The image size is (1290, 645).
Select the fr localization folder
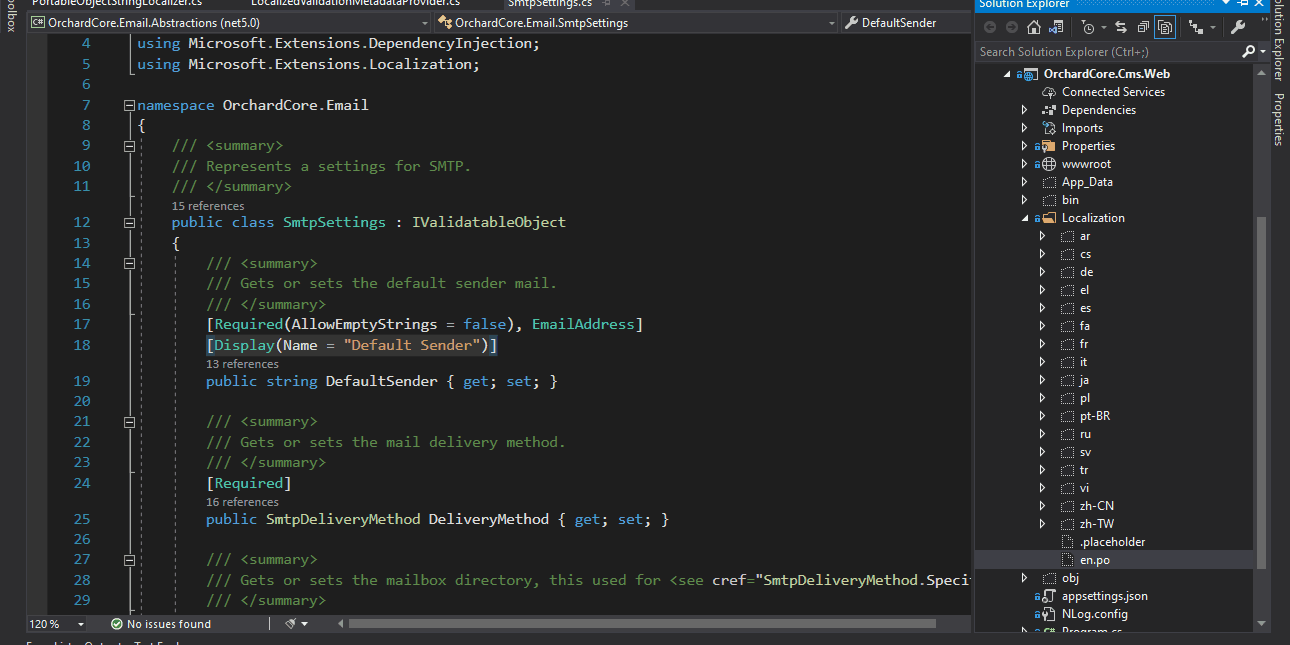(1084, 344)
